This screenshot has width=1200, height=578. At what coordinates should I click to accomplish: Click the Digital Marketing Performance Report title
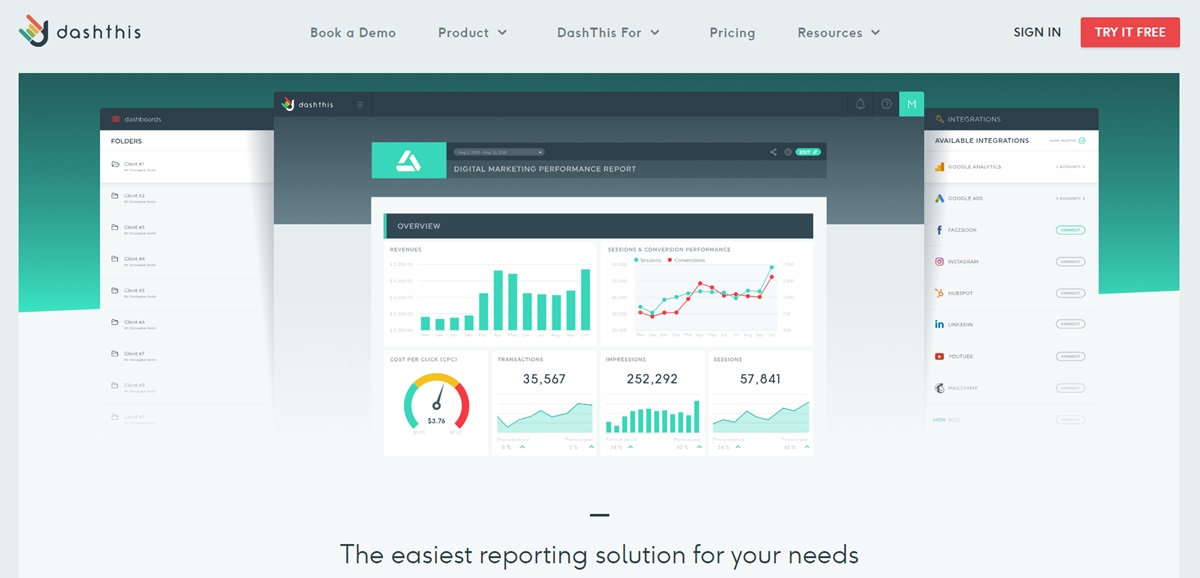[x=545, y=169]
